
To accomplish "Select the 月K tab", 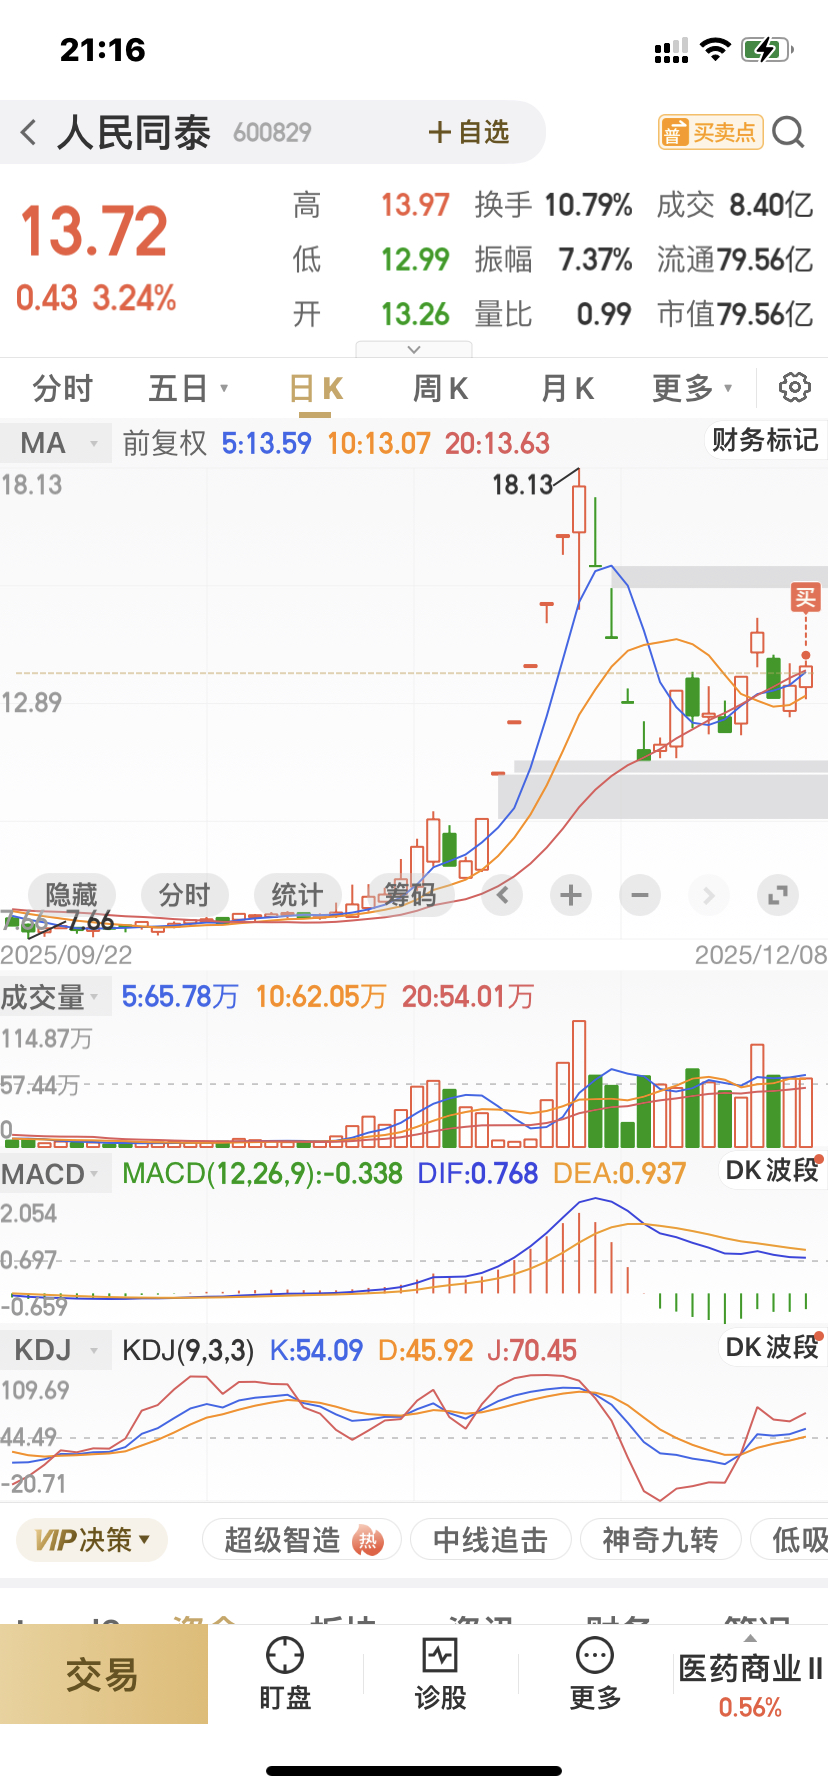I will [567, 388].
